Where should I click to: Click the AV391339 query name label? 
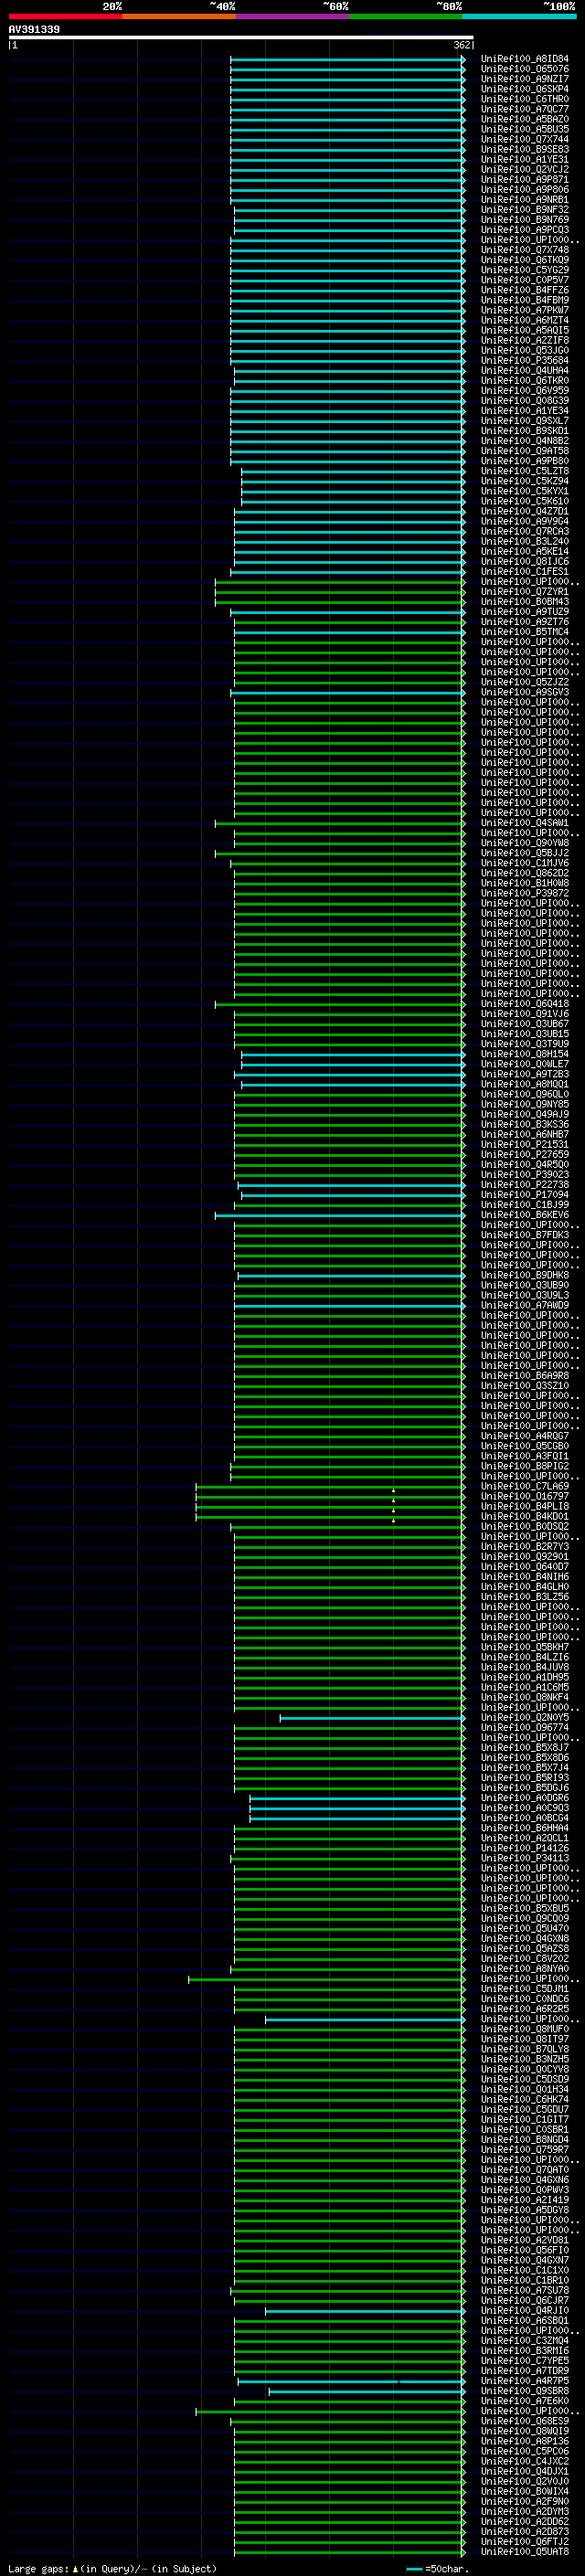pyautogui.click(x=34, y=29)
